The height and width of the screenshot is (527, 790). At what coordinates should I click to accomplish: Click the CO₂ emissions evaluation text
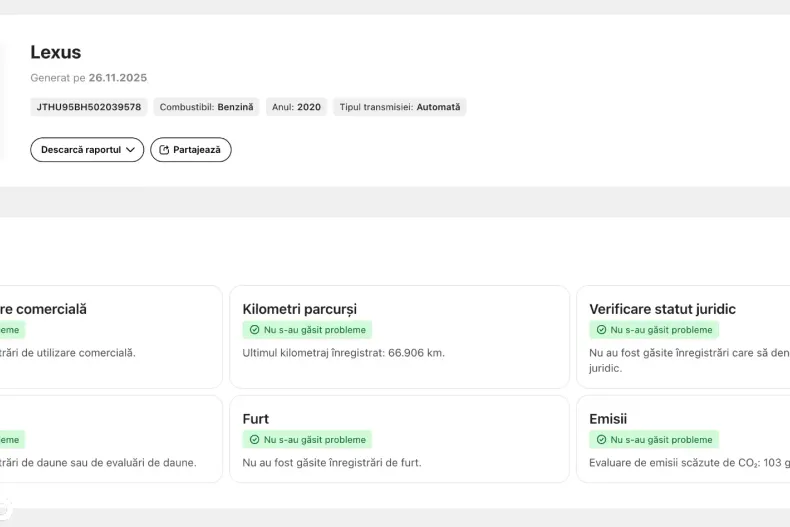click(x=688, y=463)
